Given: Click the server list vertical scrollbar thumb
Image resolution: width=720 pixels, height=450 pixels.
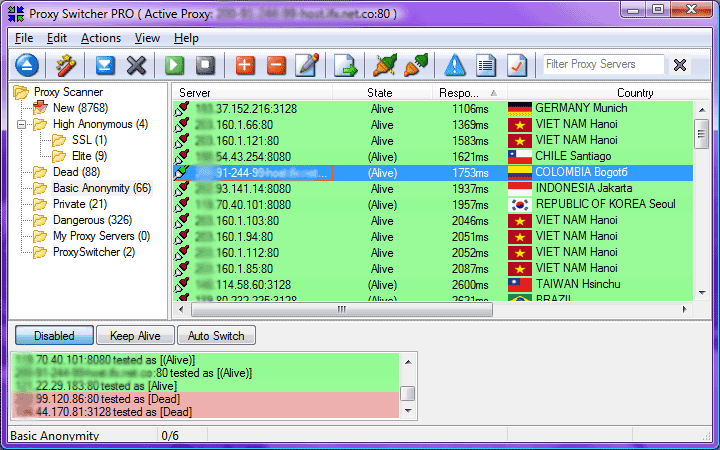Looking at the screenshot, I should pos(702,134).
